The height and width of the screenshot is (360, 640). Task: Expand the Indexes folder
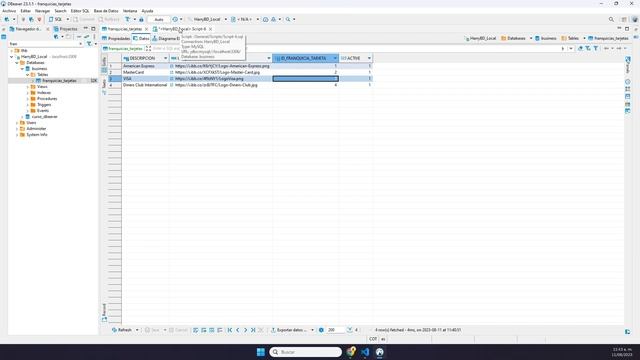pyautogui.click(x=28, y=93)
